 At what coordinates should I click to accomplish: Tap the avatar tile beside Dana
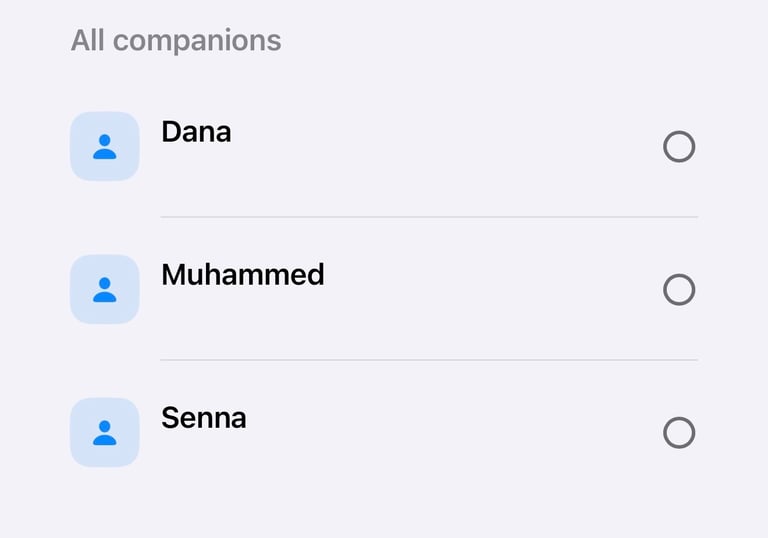pos(104,146)
